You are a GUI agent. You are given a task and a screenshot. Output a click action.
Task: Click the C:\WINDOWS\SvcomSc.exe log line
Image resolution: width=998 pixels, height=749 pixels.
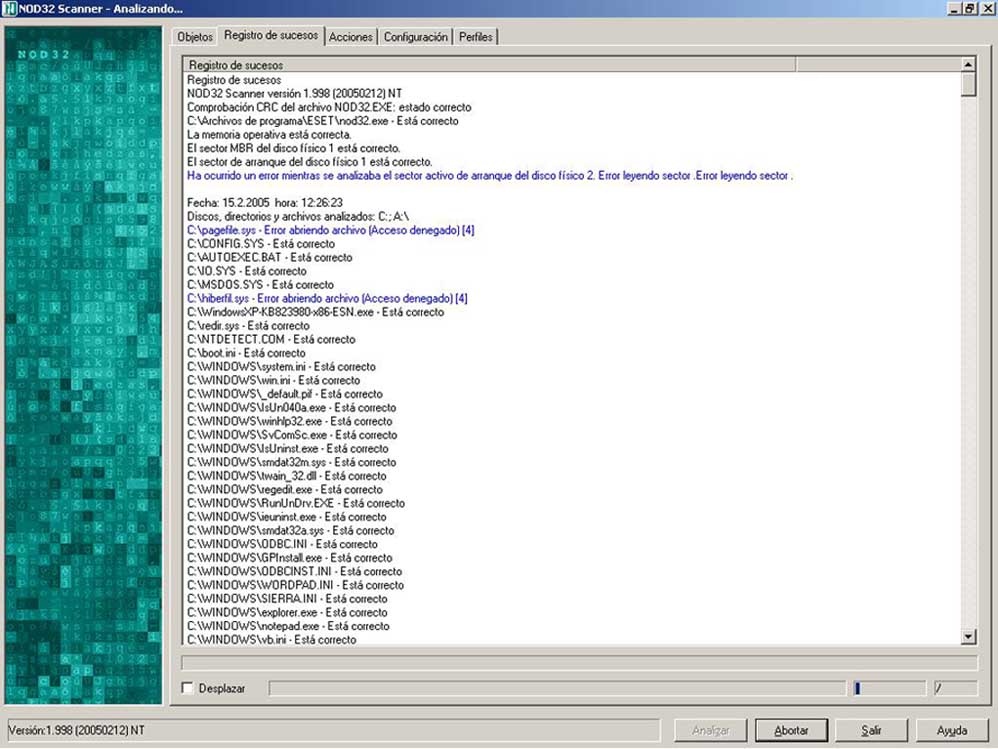292,435
